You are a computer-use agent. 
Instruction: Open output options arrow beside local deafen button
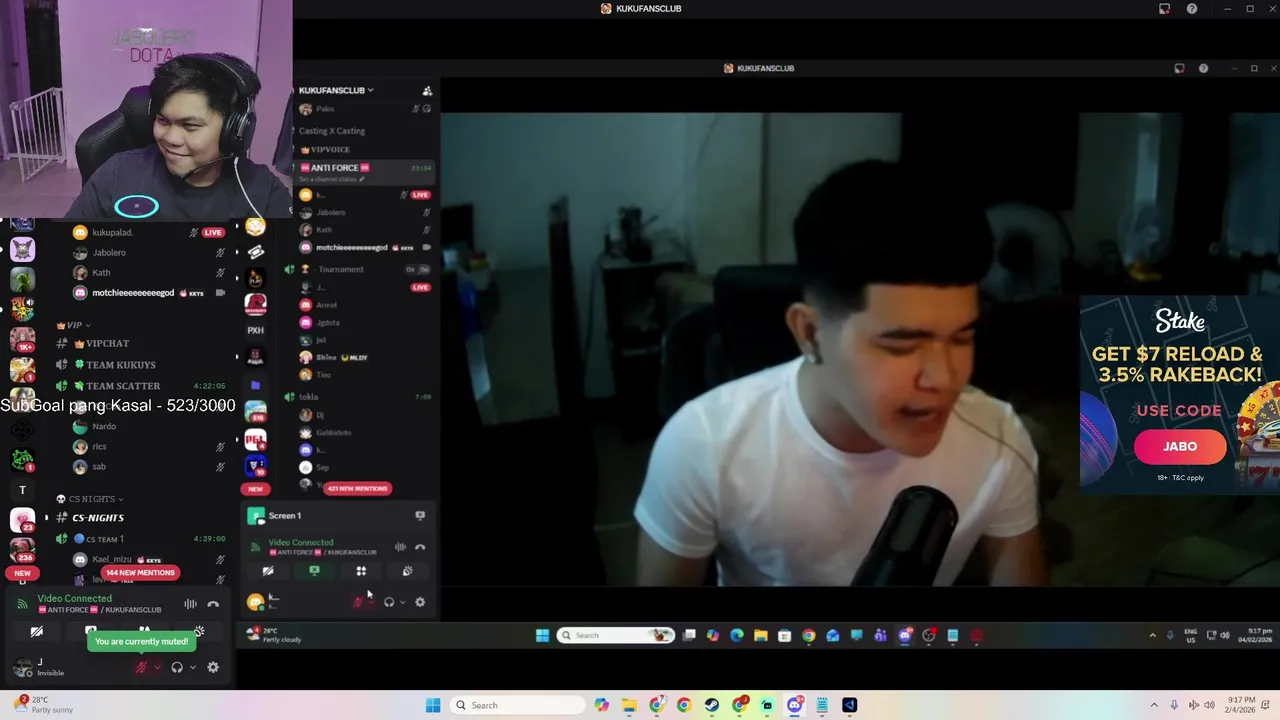[x=192, y=667]
